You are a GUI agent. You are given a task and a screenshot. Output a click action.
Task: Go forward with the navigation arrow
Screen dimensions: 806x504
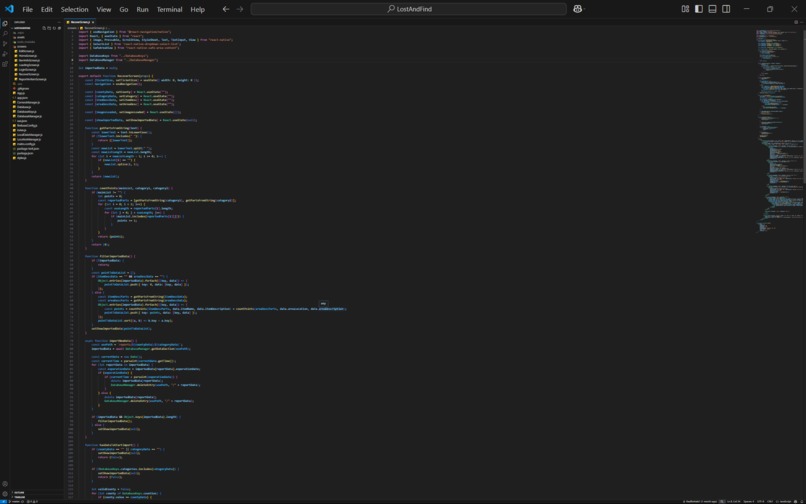point(240,9)
